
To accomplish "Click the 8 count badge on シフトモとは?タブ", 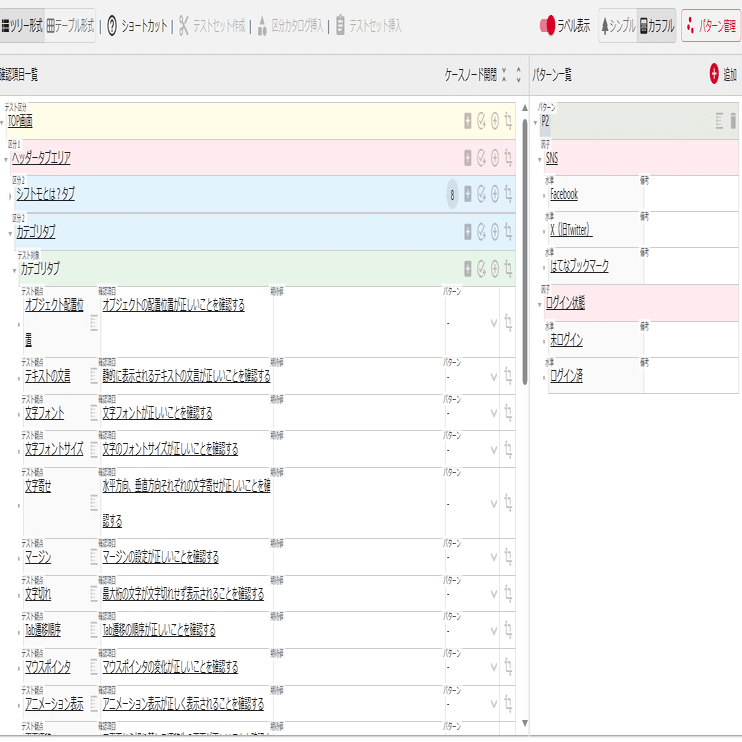I will pos(452,194).
